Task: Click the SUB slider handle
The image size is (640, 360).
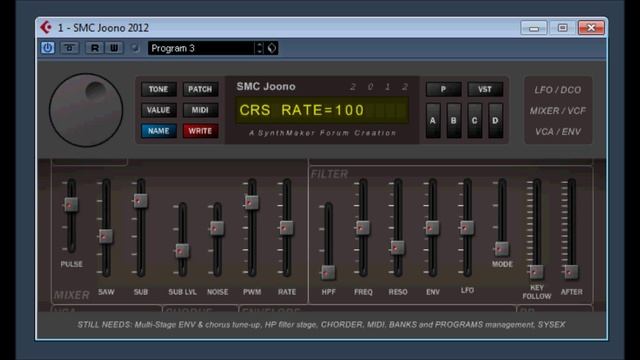Action: pos(140,200)
